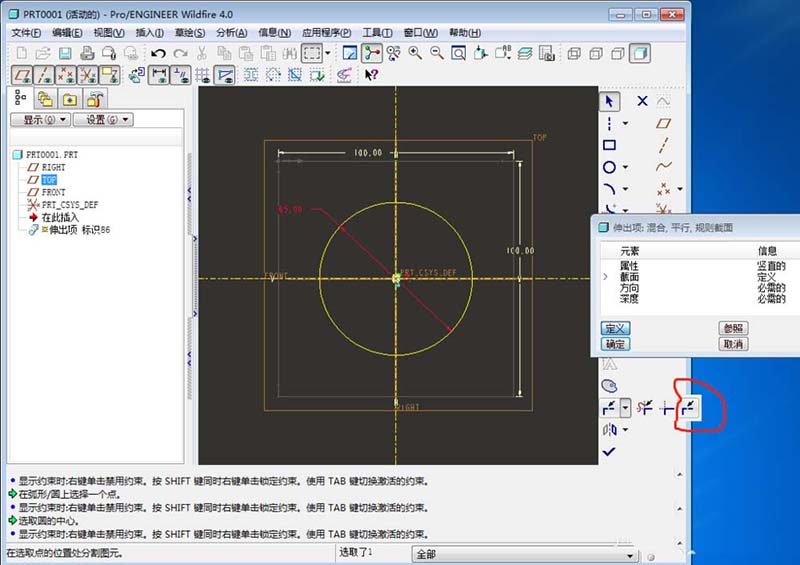Click the blue X point tool

coord(642,101)
